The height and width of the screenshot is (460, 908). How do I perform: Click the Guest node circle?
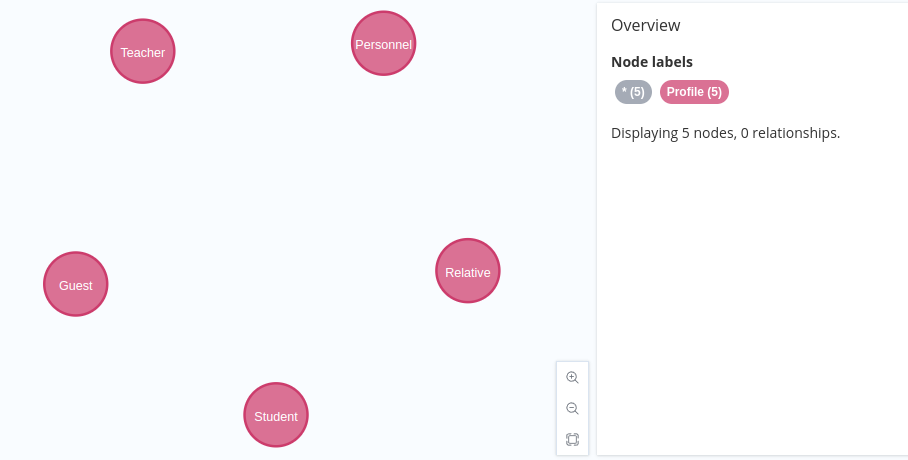click(x=76, y=284)
